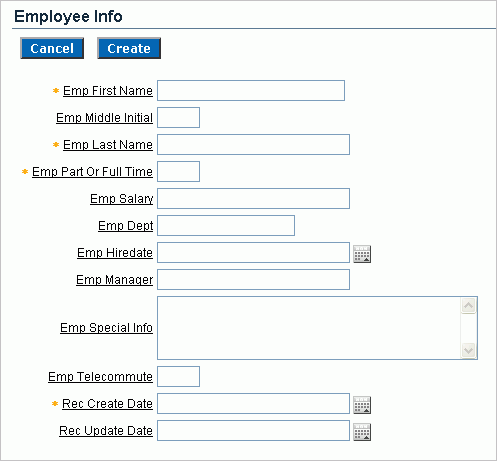Select the Emp Manager text field
Screen dimensions: 497x461
(253, 279)
